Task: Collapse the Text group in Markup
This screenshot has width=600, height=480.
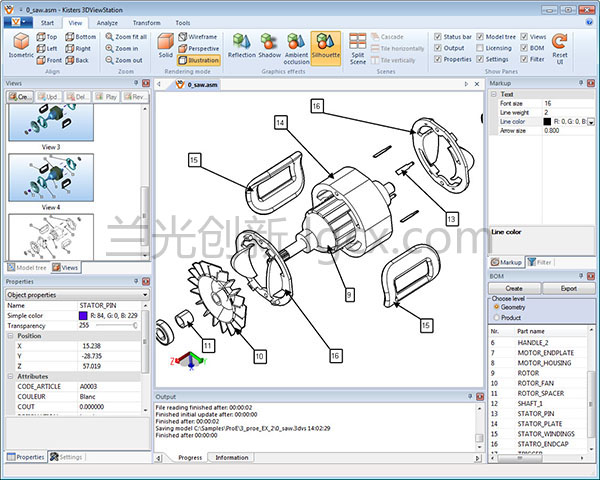Action: [494, 94]
